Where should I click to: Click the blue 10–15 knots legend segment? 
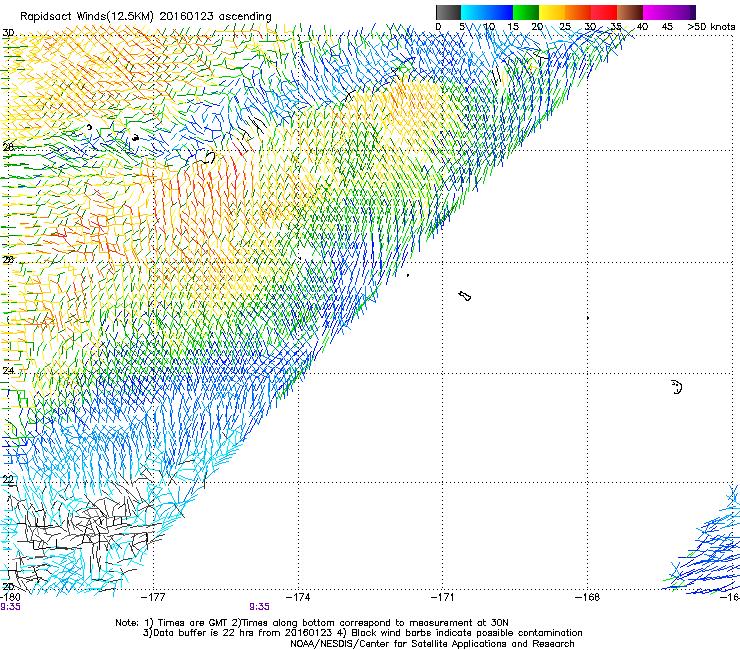click(x=500, y=12)
